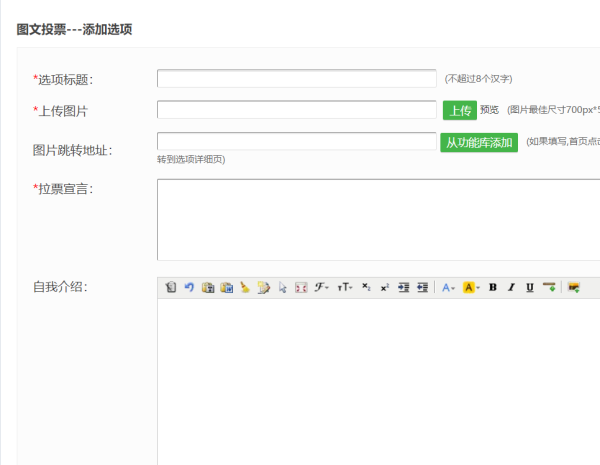Image resolution: width=600 pixels, height=465 pixels.
Task: Open the font size dropdown
Action: [344, 287]
